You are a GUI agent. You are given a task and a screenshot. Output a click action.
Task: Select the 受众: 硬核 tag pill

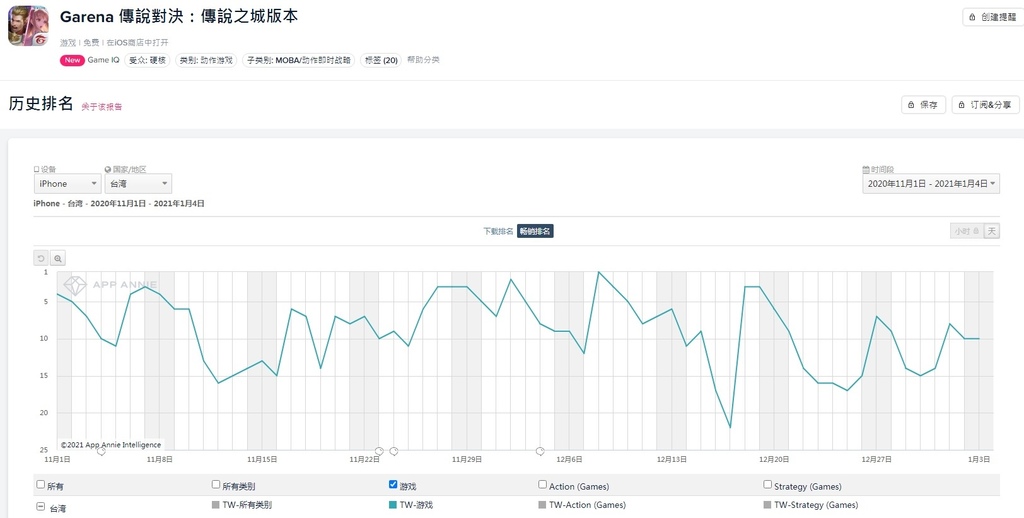click(x=147, y=60)
